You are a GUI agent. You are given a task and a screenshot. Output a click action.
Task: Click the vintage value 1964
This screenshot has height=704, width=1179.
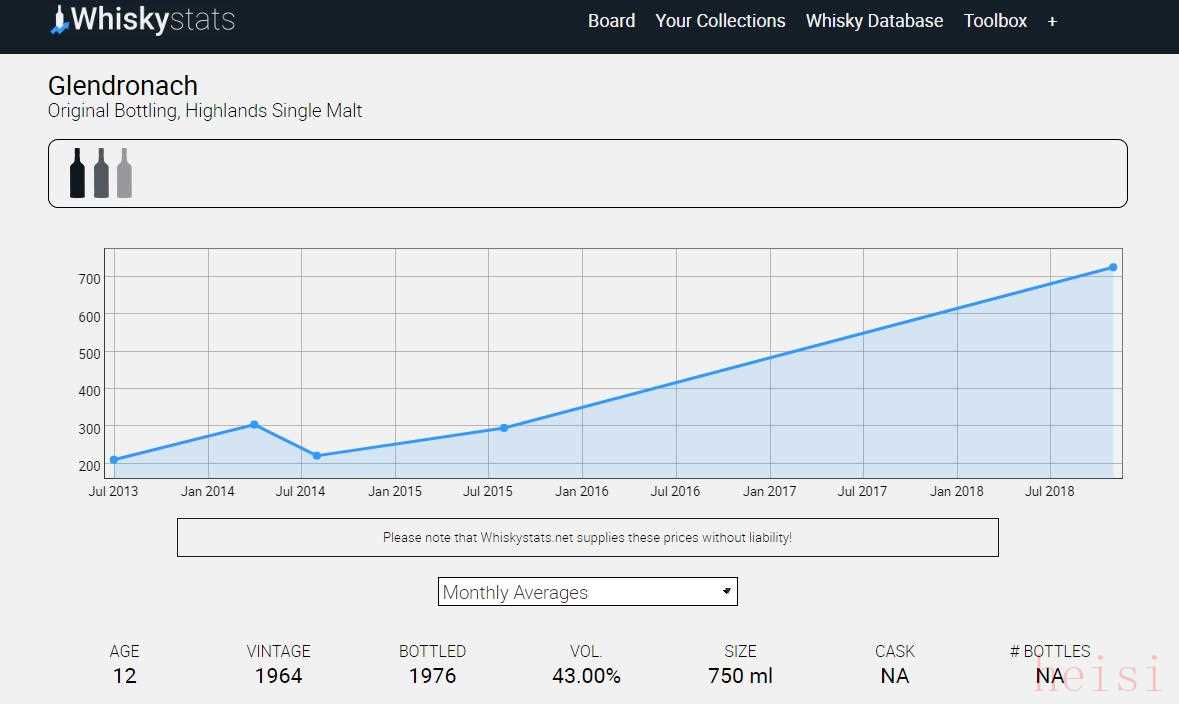click(x=278, y=676)
